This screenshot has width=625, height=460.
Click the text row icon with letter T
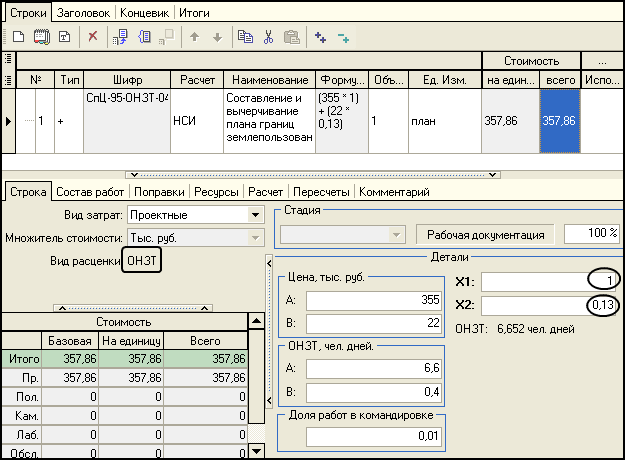click(65, 37)
